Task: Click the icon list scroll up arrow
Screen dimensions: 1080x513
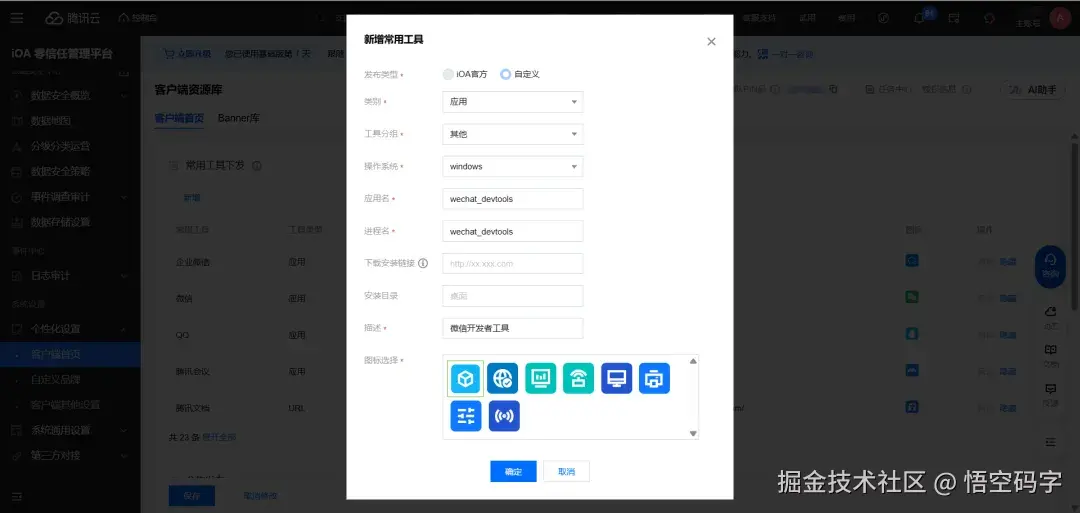Action: tap(693, 361)
